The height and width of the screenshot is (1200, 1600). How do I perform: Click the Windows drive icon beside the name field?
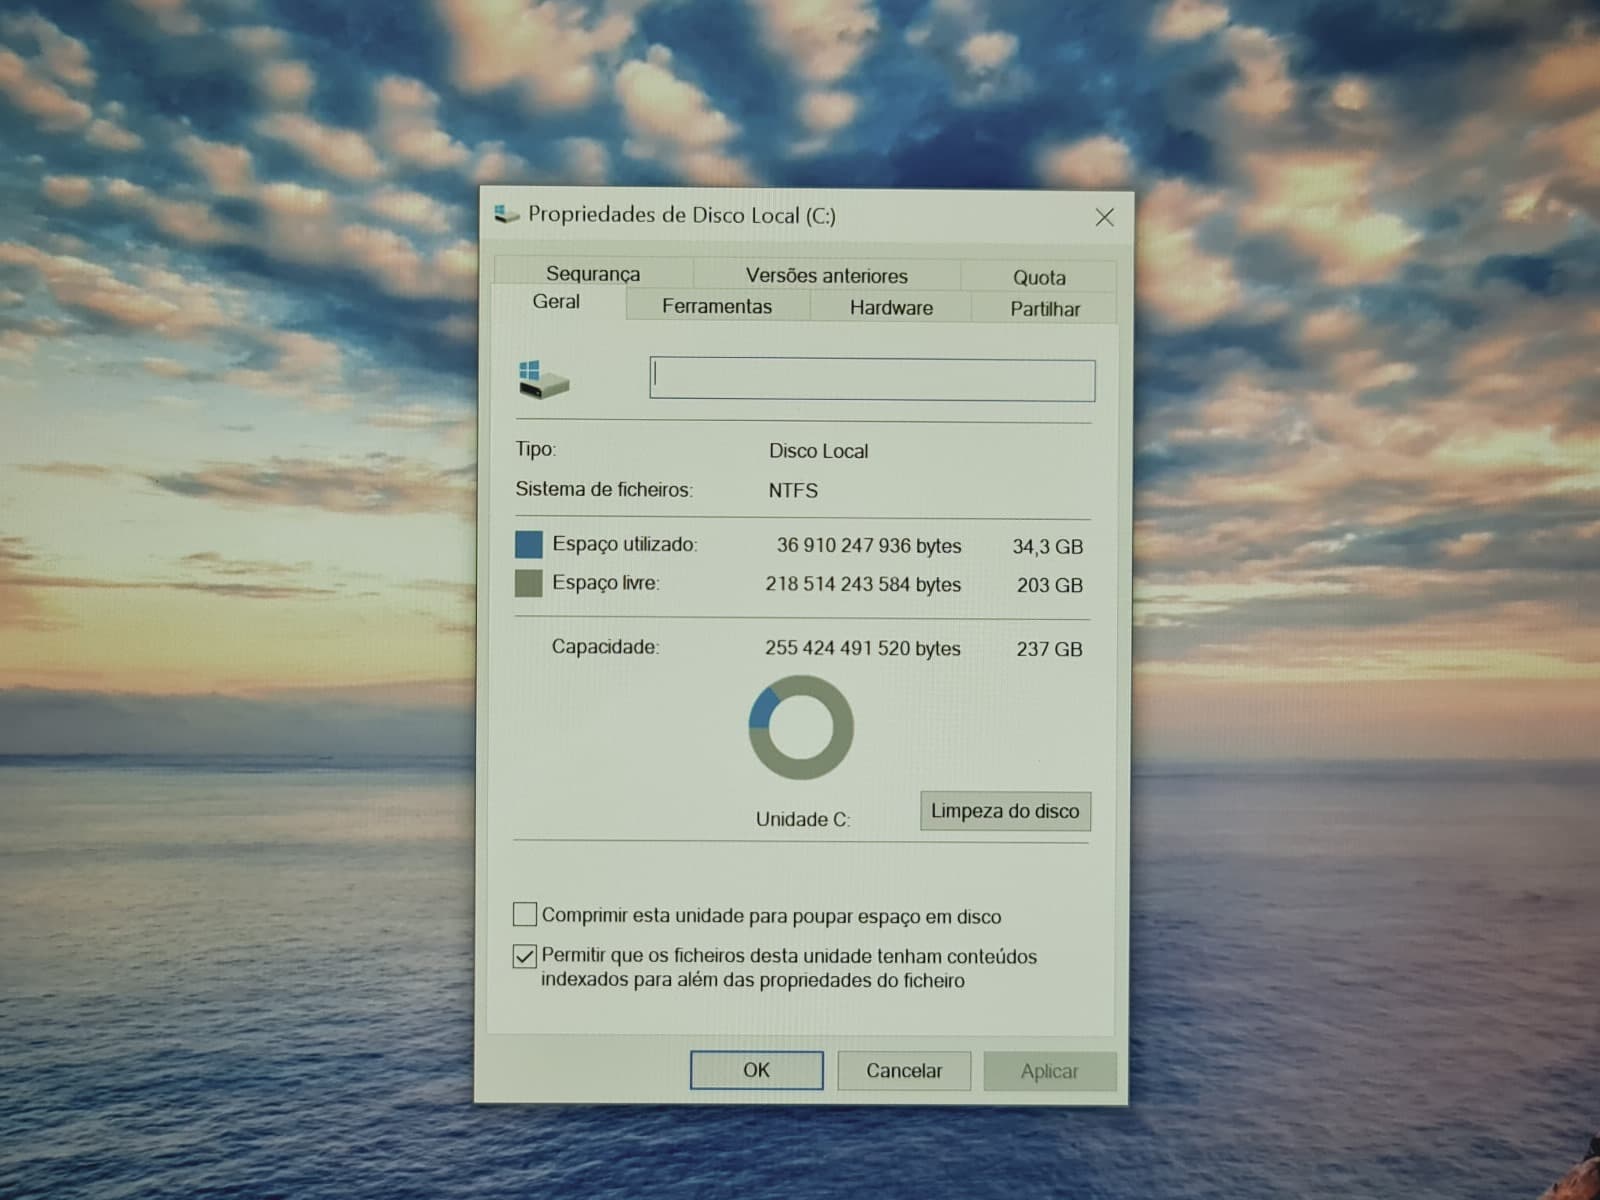[543, 379]
